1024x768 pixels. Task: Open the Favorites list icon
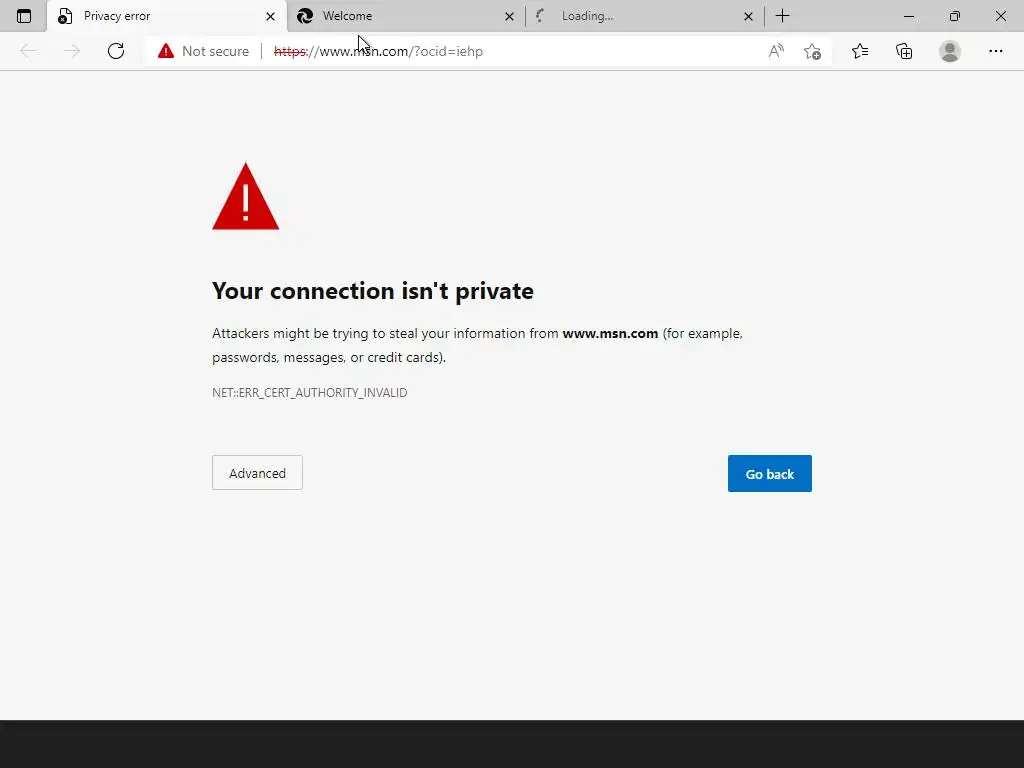click(860, 51)
